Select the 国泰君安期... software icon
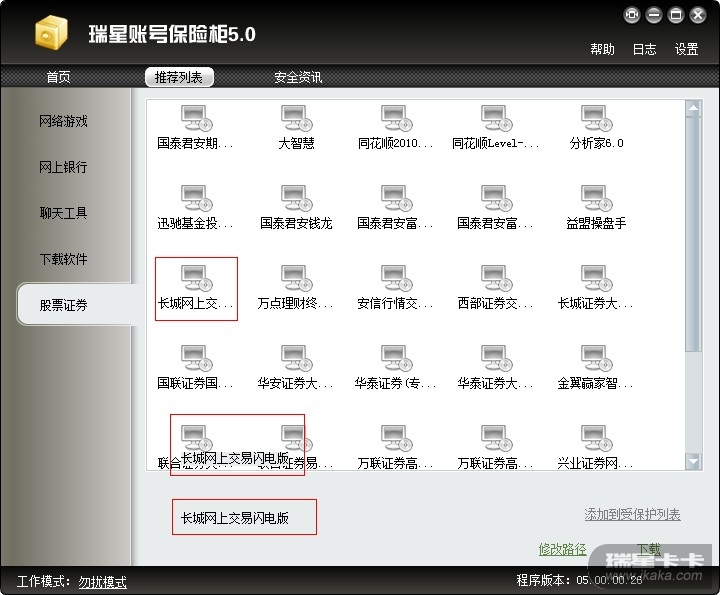Screen dimensions: 720x595 [196, 118]
